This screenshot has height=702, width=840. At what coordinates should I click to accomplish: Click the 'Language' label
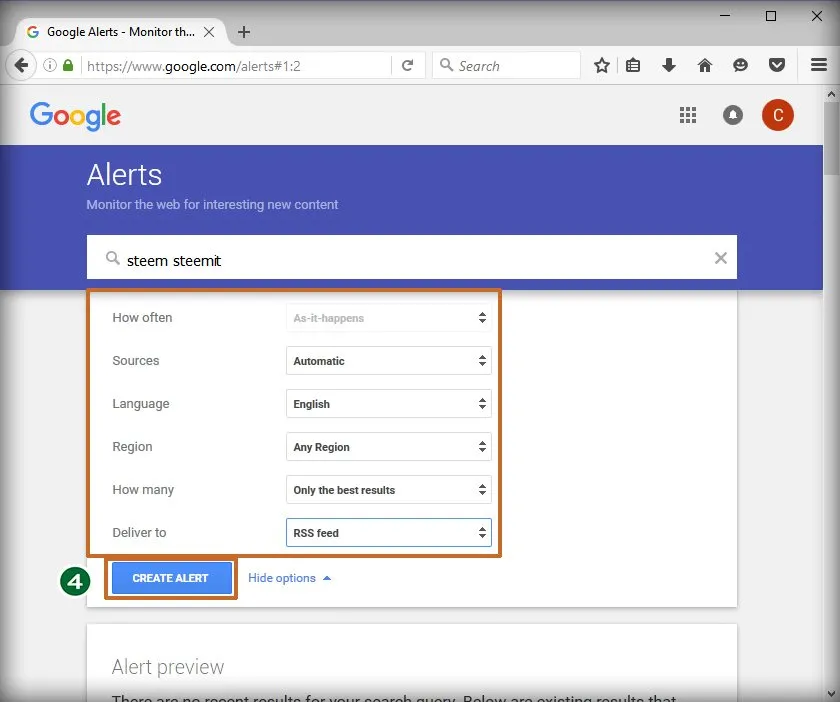coord(140,404)
